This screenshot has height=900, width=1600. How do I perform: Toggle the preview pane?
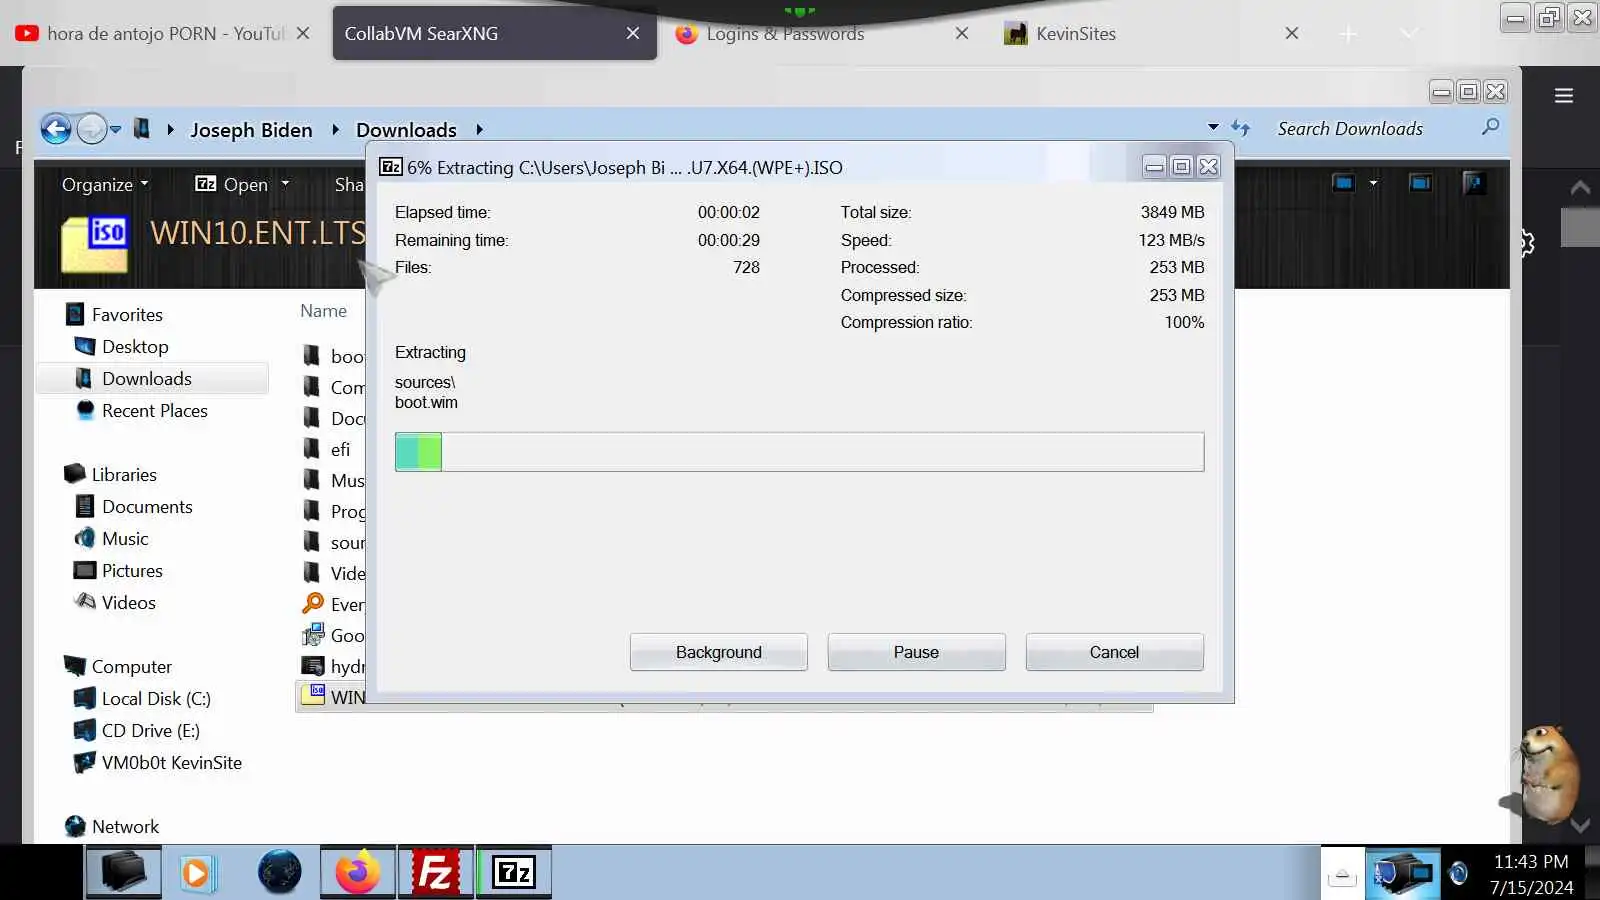1420,183
